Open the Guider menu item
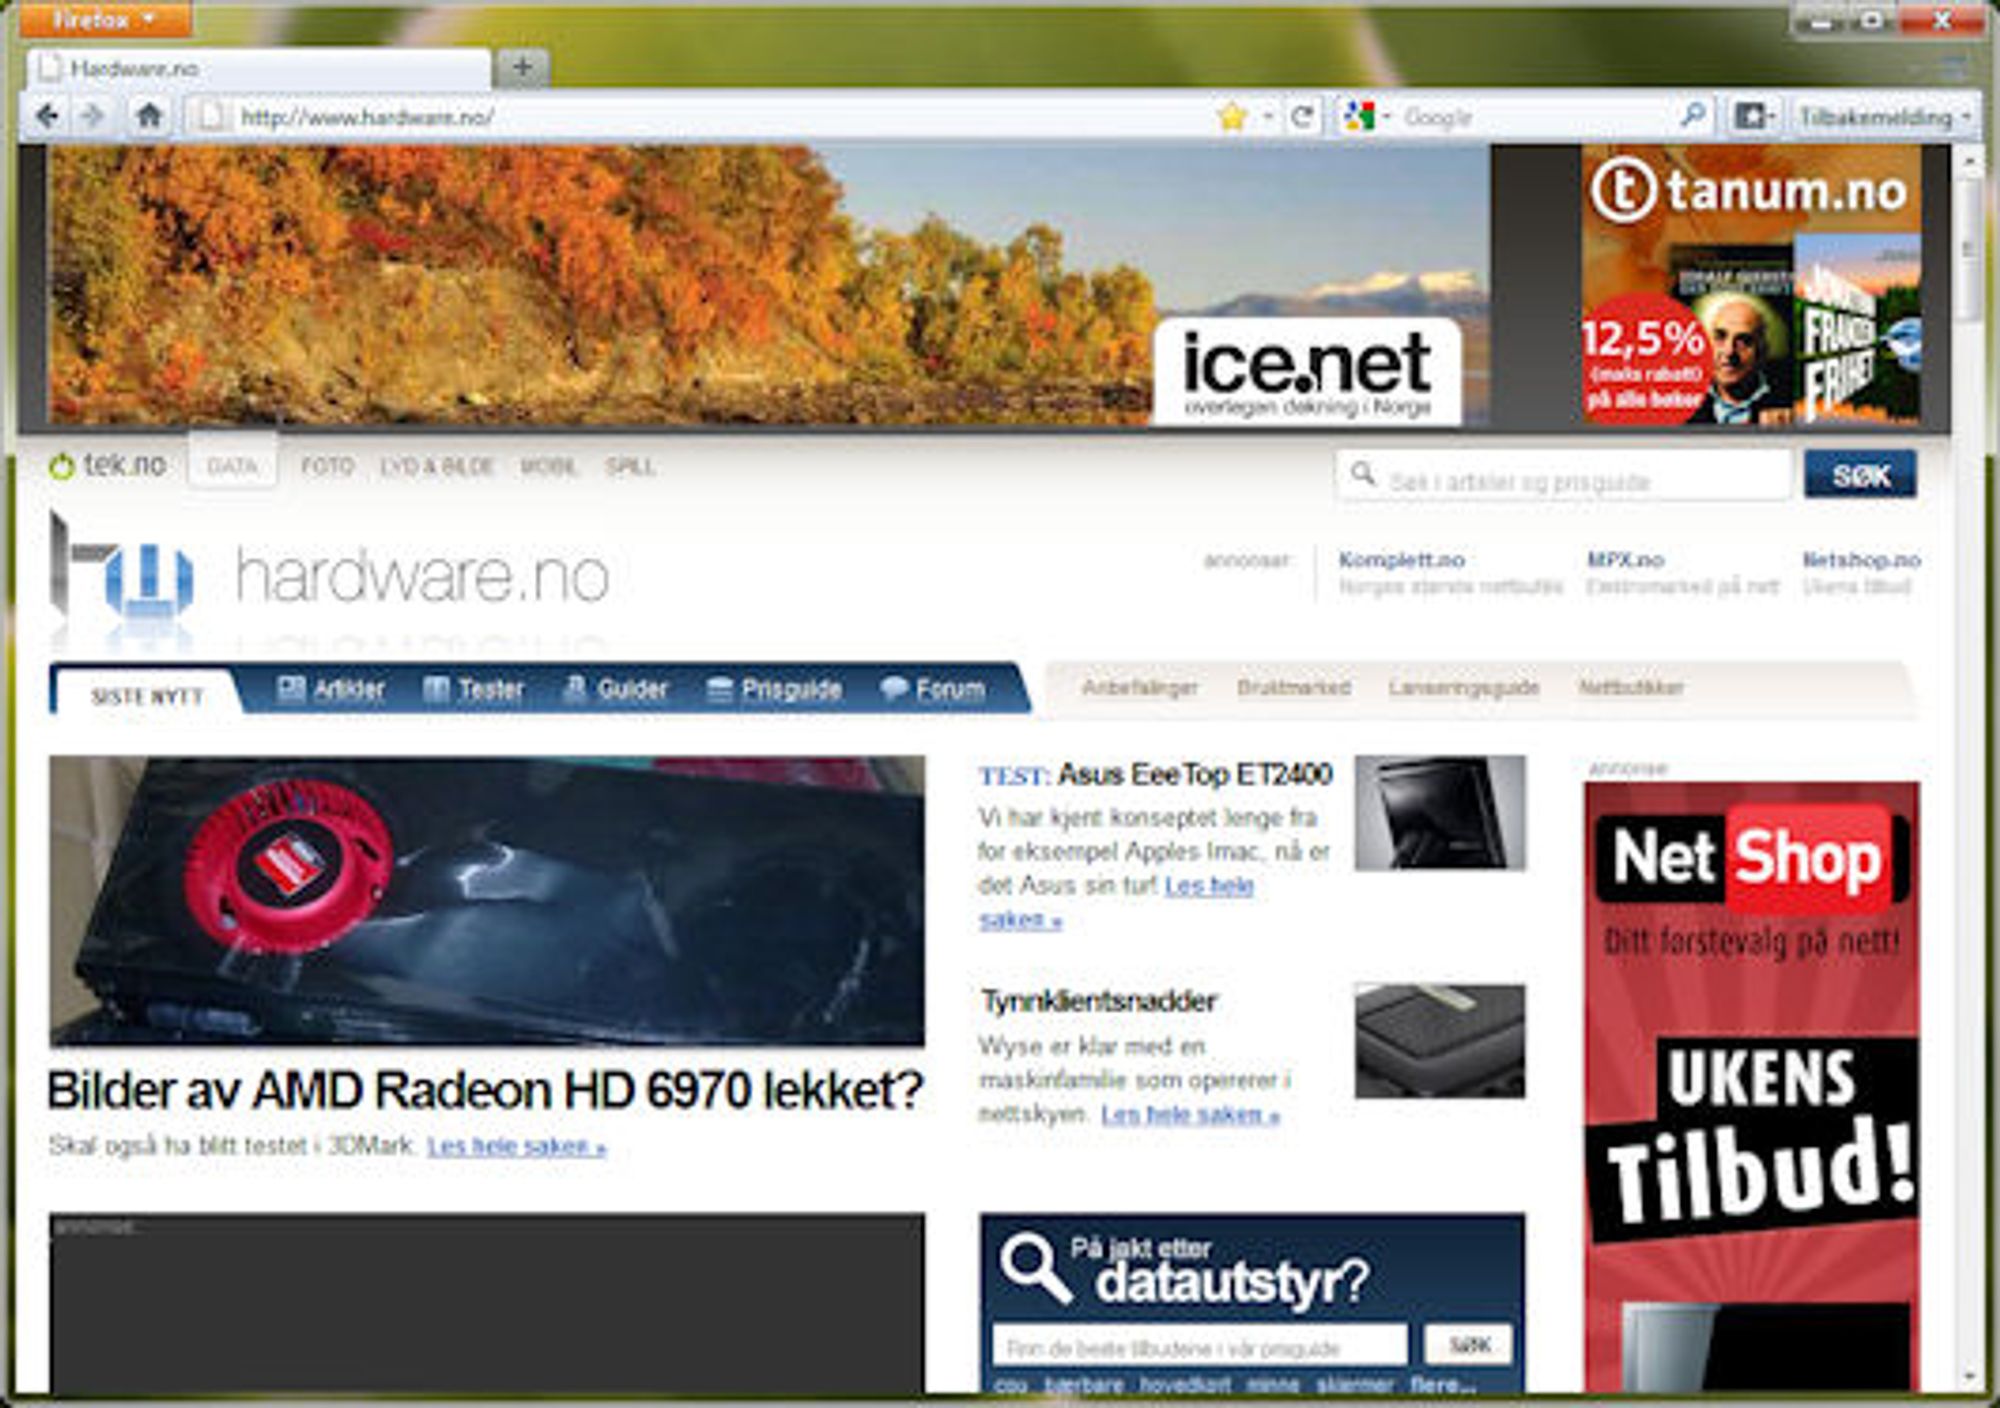The height and width of the screenshot is (1408, 2000). 615,689
